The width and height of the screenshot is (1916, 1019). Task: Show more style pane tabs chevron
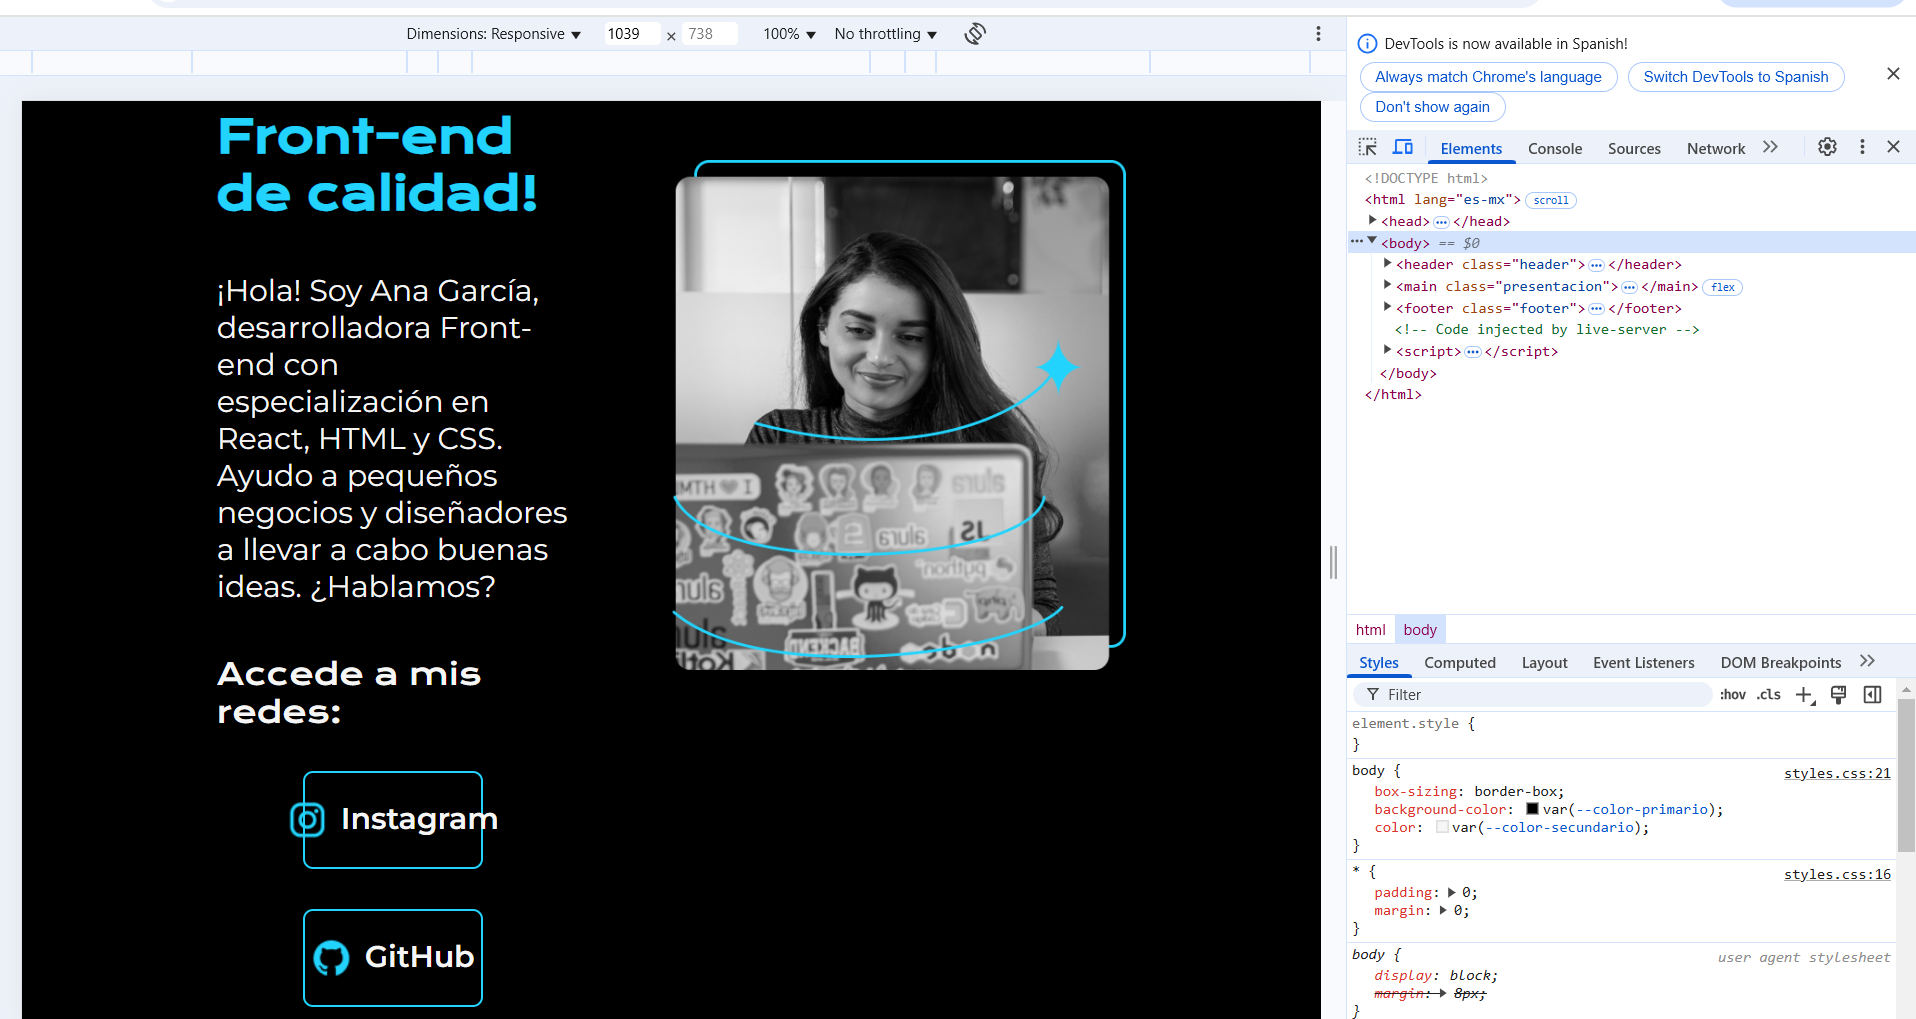click(1867, 662)
